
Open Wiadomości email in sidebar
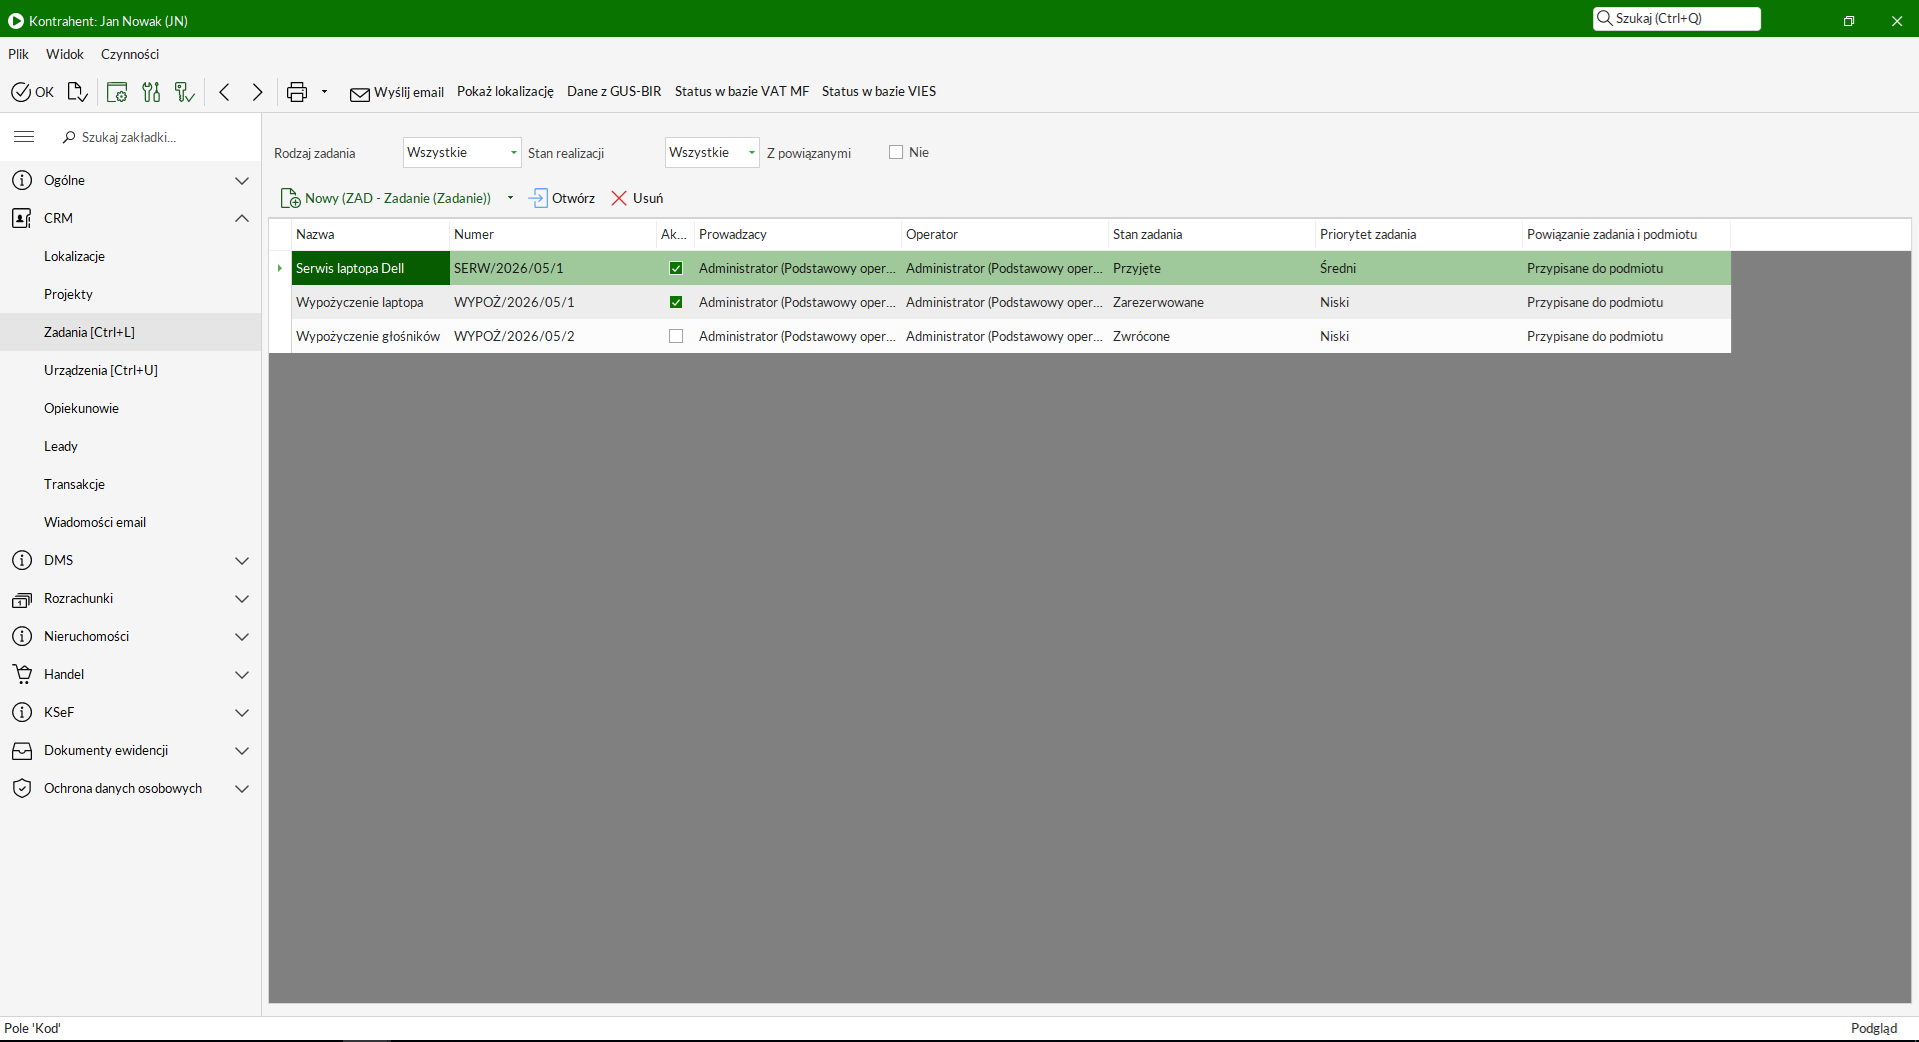[x=95, y=522]
